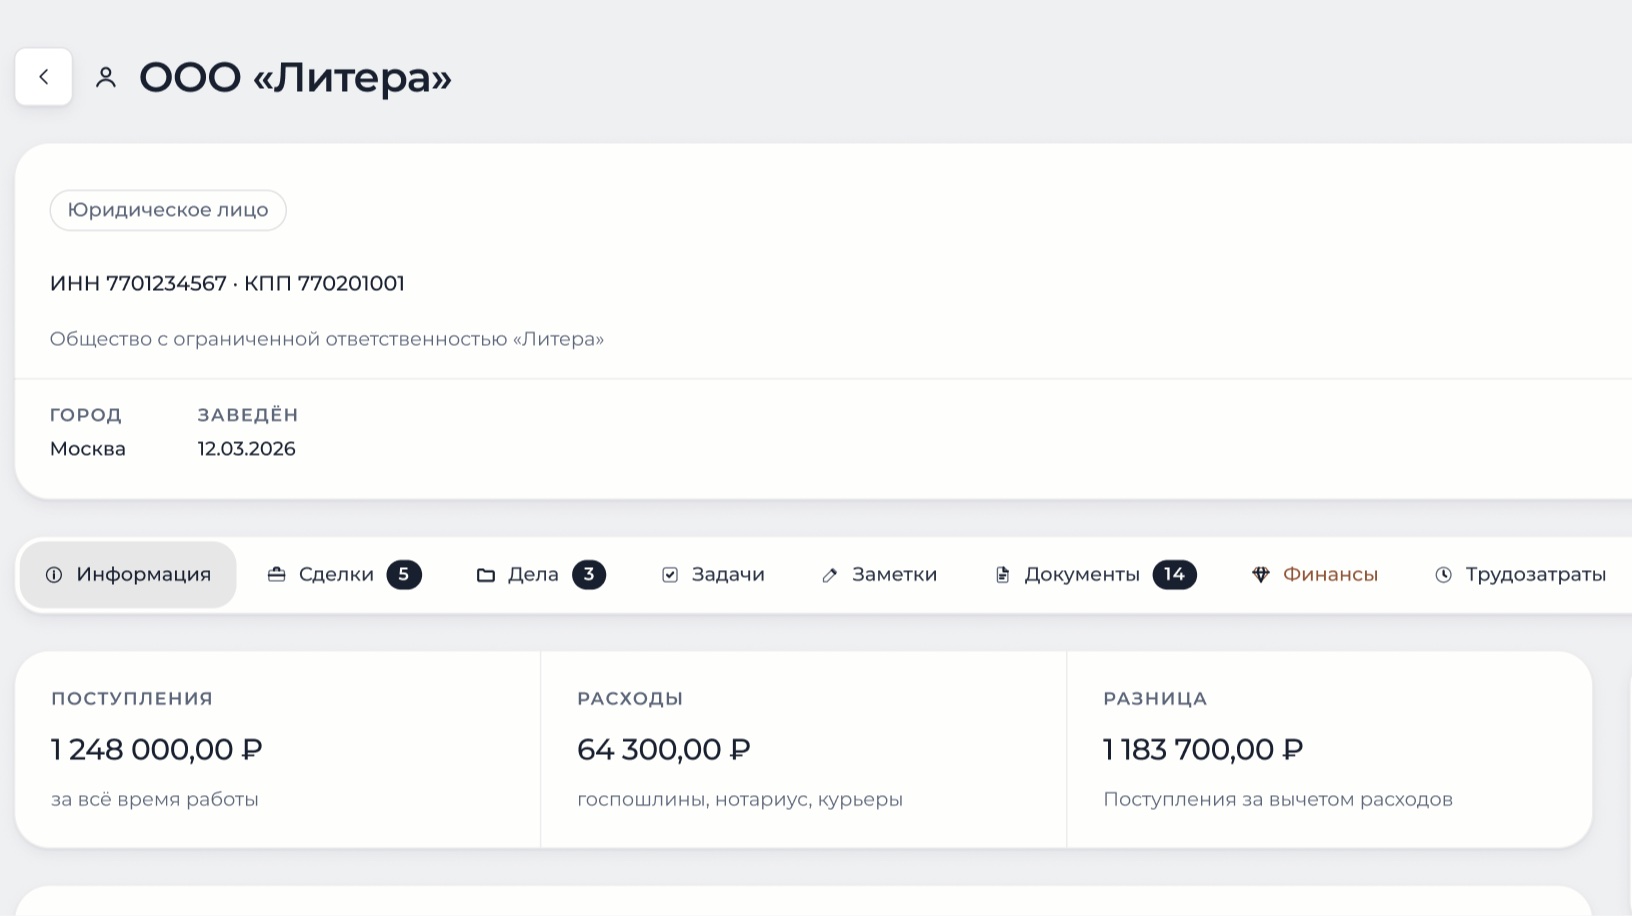Screen dimensions: 1632x916
Task: Click the folder icon next to Дела
Action: pyautogui.click(x=486, y=575)
